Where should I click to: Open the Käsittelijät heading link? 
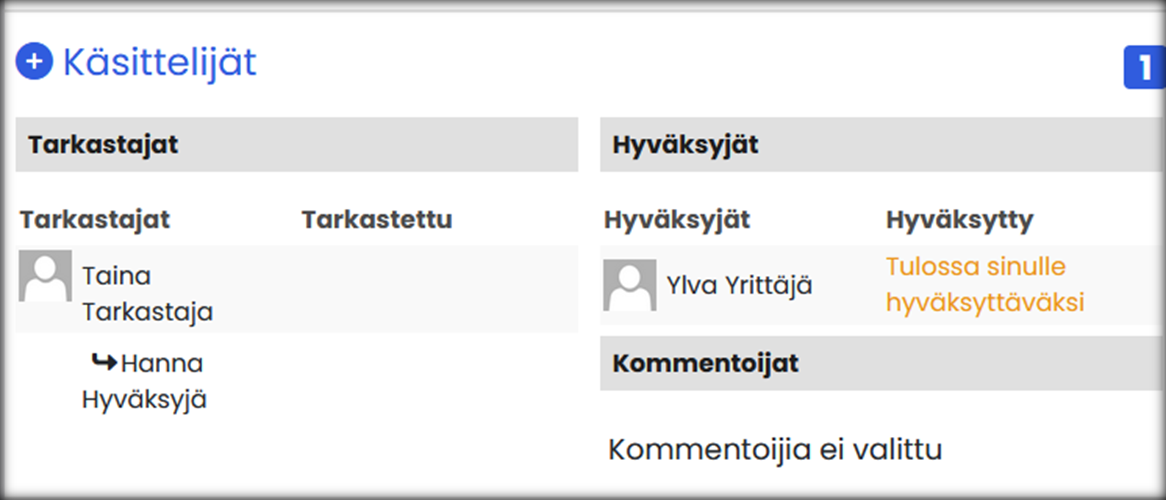(160, 62)
